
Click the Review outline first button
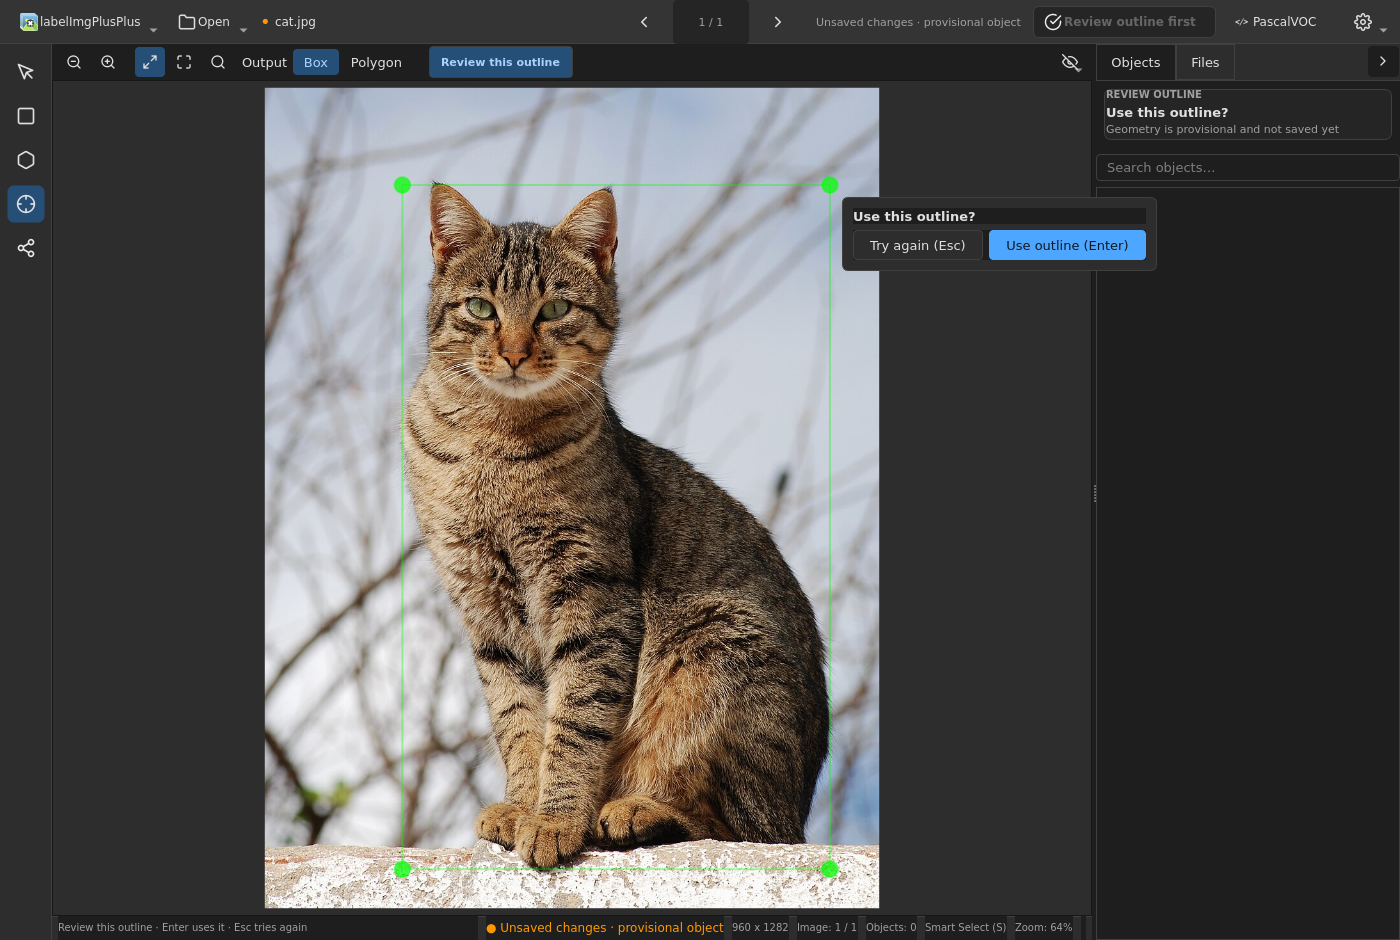pyautogui.click(x=1124, y=22)
